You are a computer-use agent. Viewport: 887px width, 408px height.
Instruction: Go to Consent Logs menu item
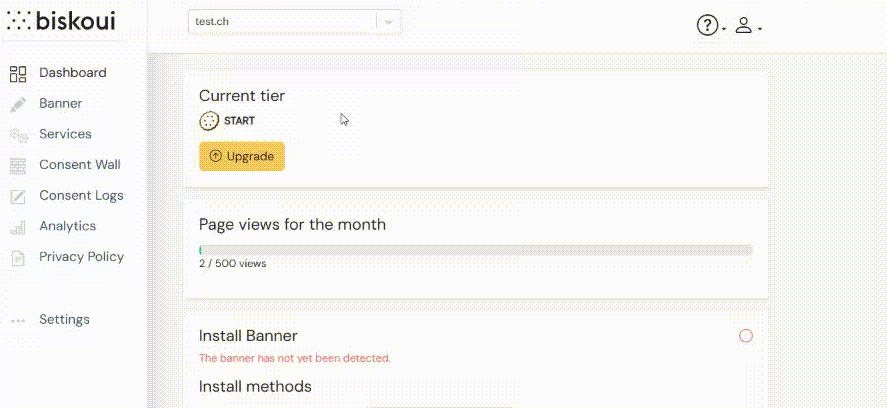81,196
